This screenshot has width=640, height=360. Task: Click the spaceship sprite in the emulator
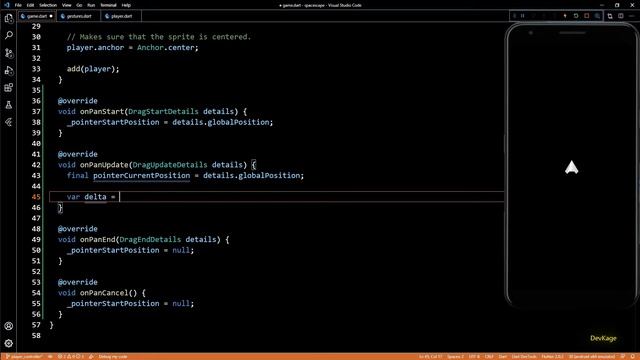(x=571, y=167)
